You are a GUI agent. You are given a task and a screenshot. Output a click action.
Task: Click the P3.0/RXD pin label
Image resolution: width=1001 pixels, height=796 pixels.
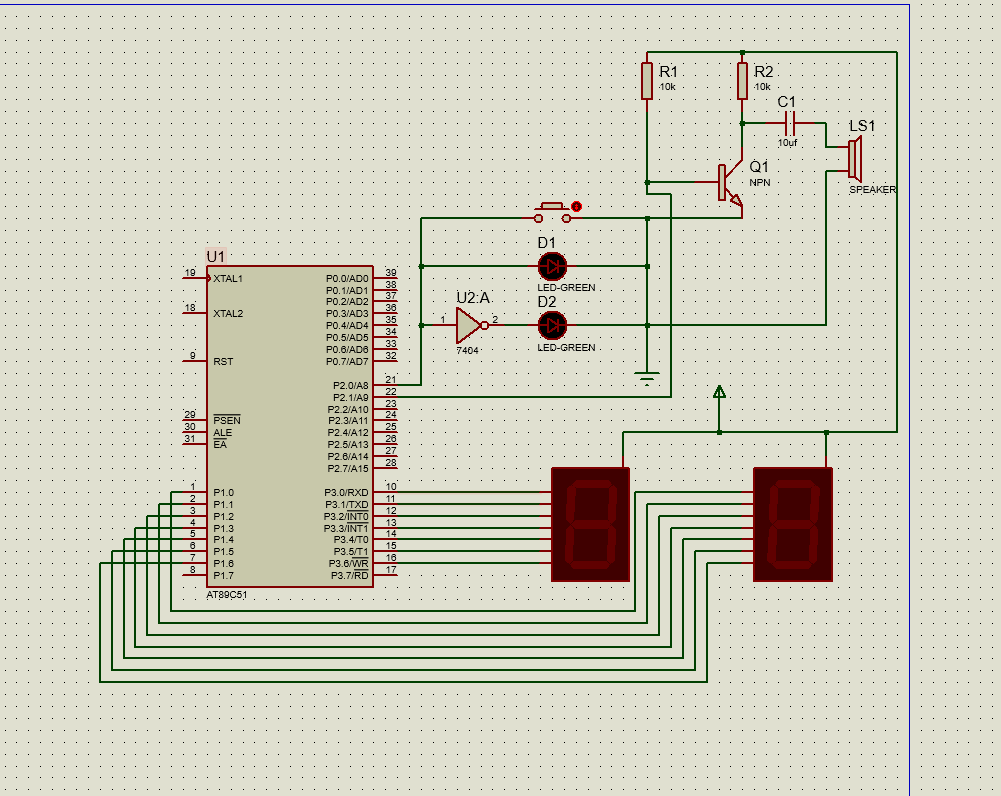347,492
